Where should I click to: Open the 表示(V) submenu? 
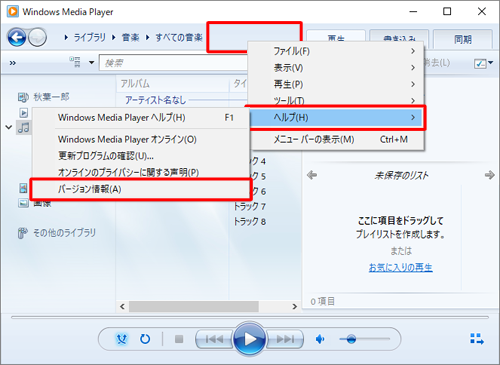tap(336, 68)
